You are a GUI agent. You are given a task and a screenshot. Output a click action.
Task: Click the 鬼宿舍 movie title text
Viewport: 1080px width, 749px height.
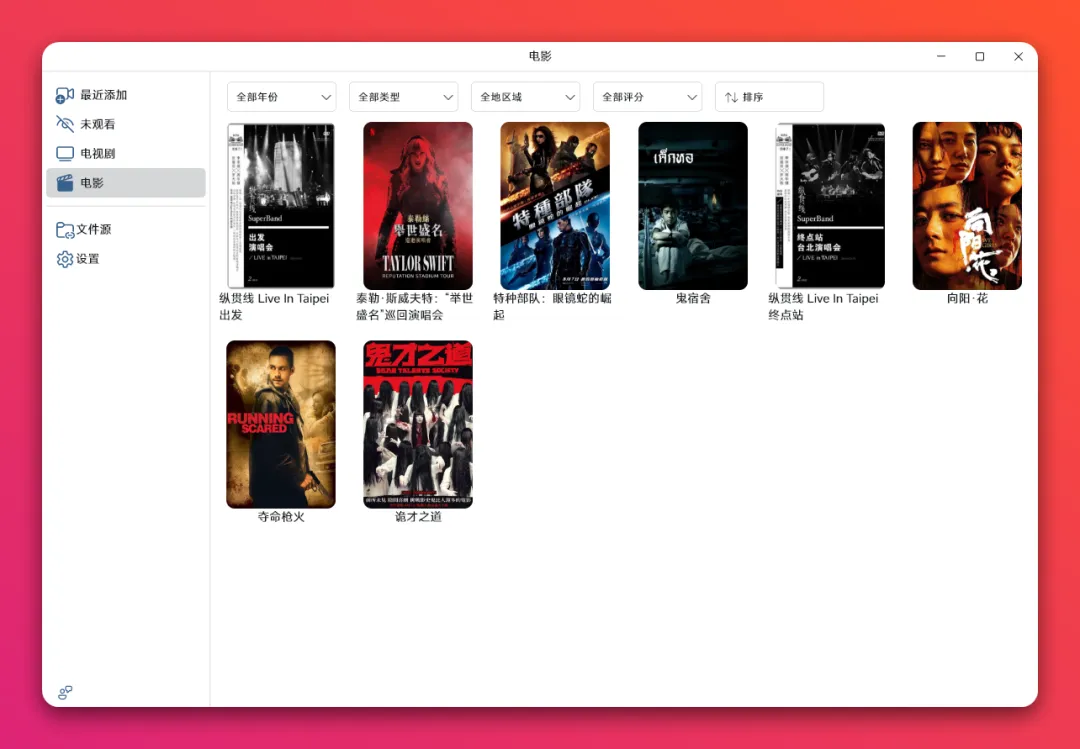pos(693,298)
